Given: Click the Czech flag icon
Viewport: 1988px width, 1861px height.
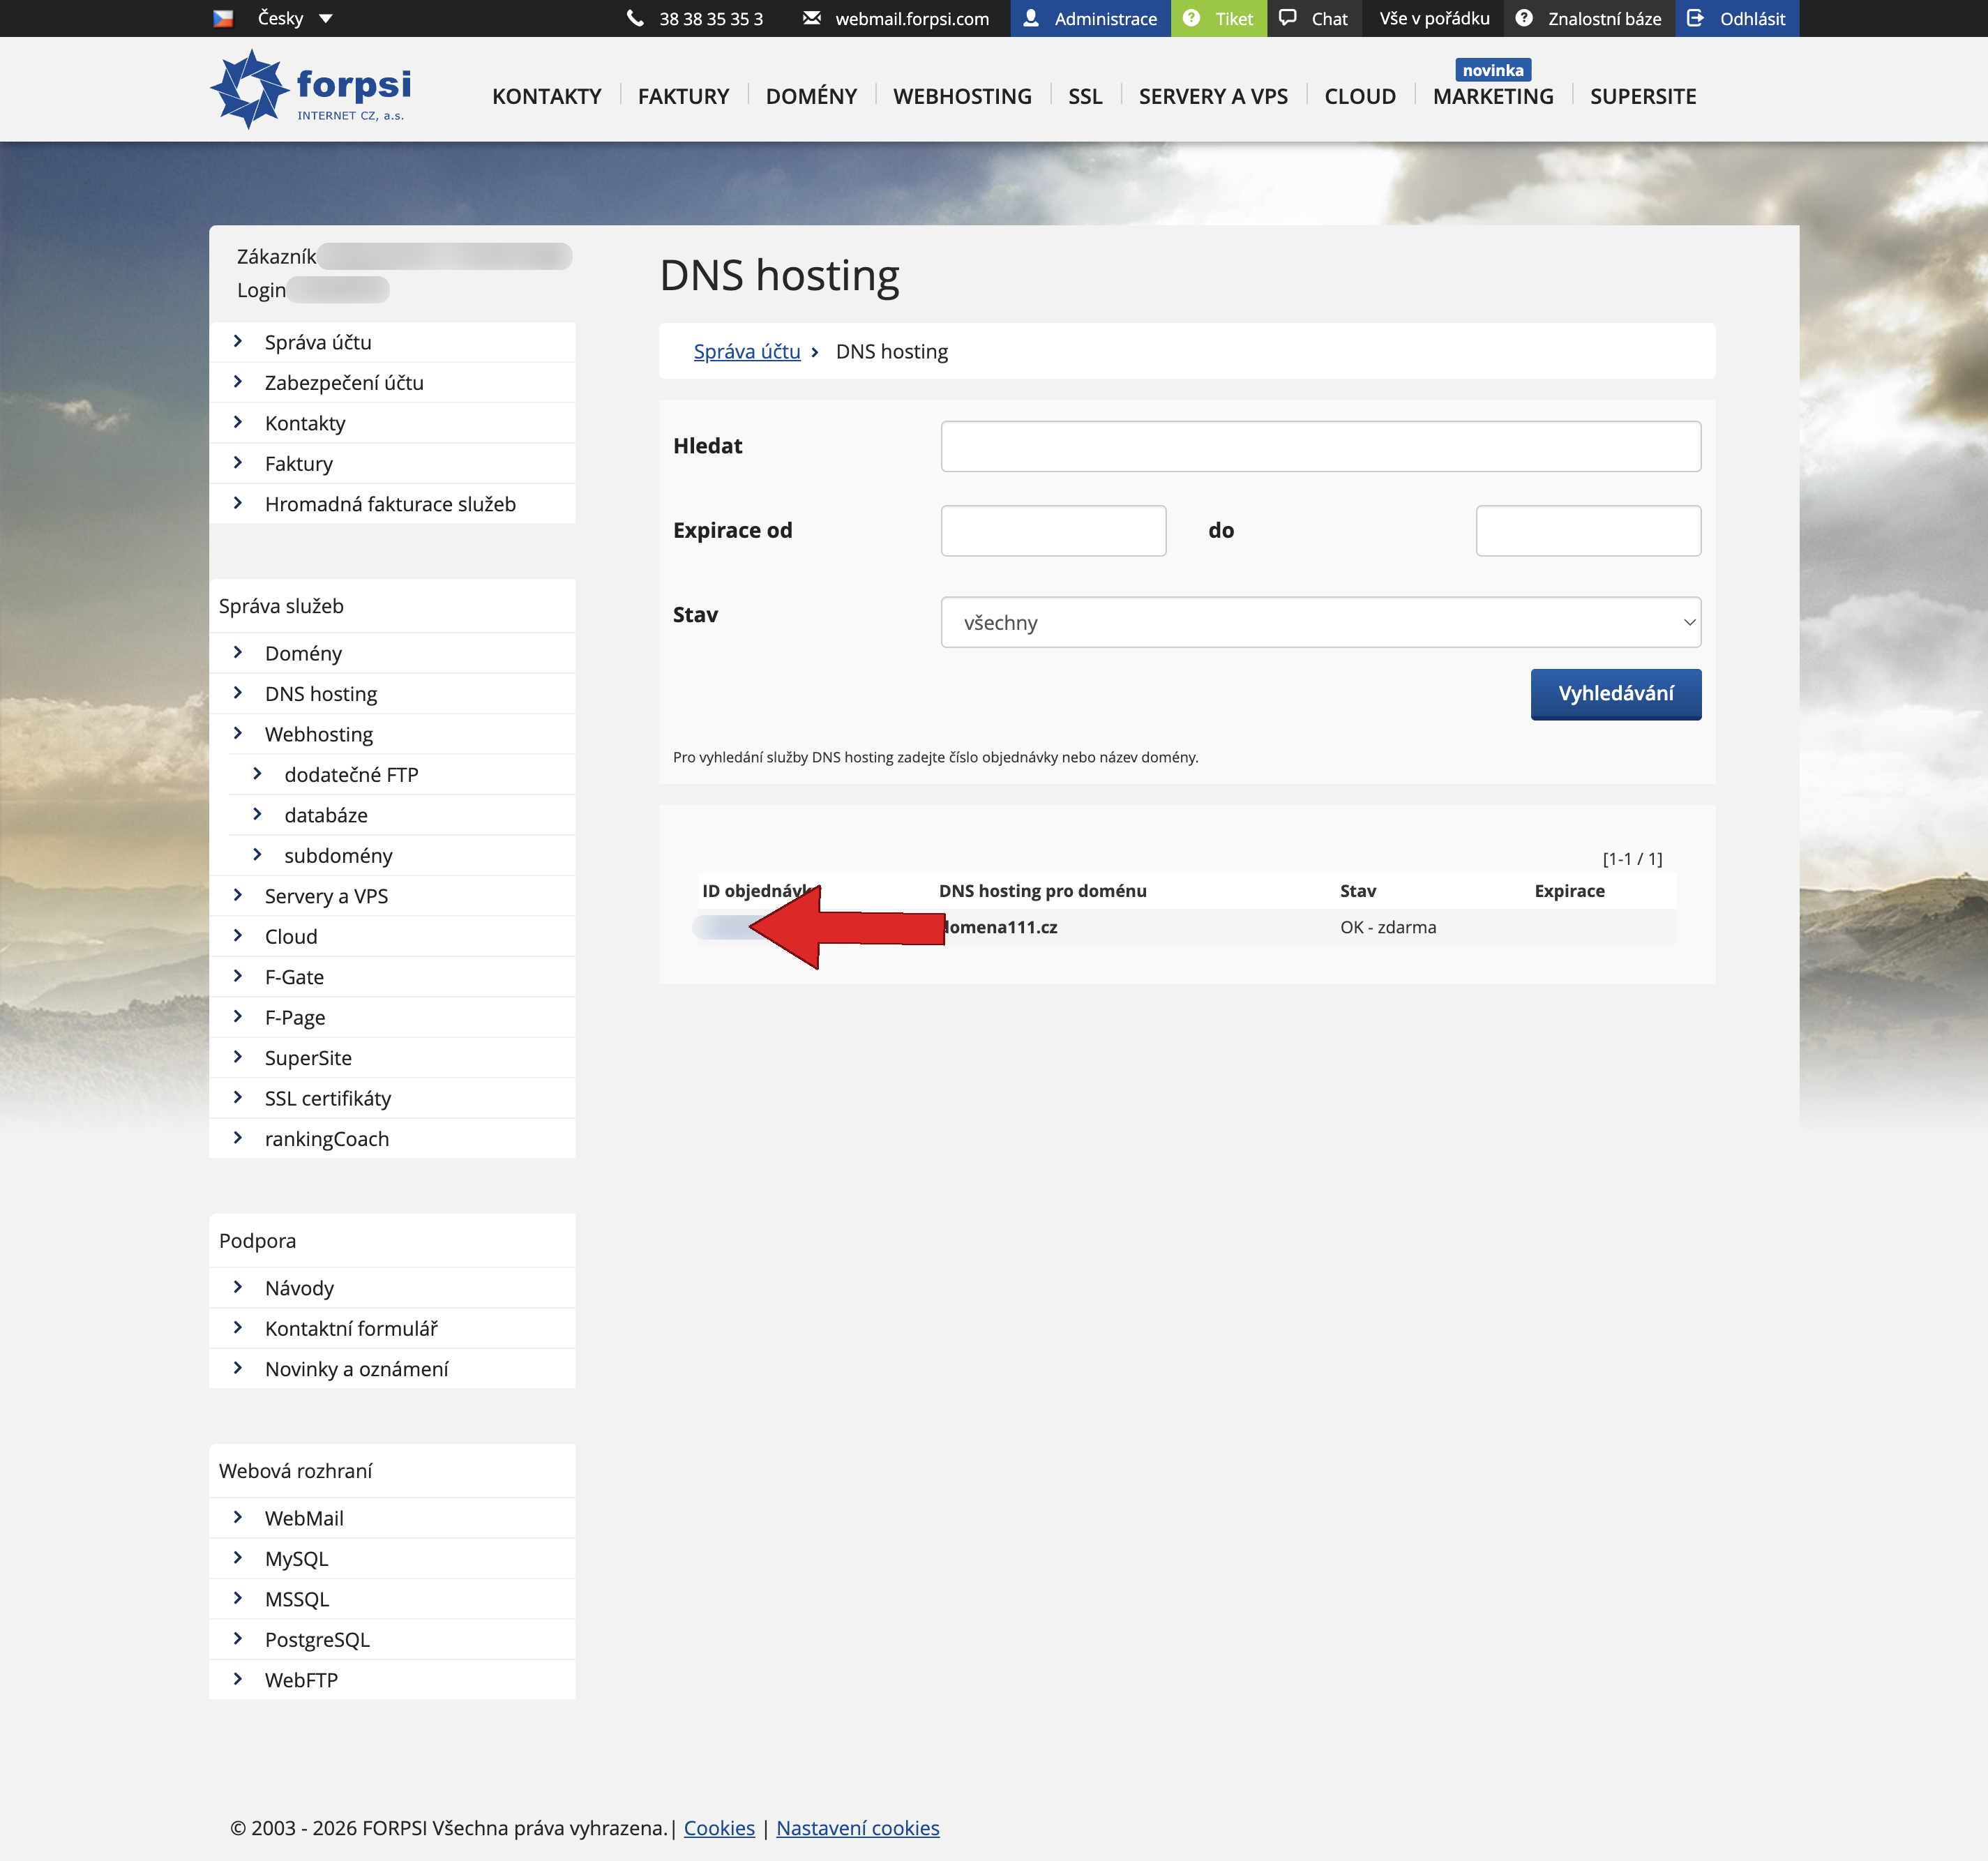Looking at the screenshot, I should 222,17.
